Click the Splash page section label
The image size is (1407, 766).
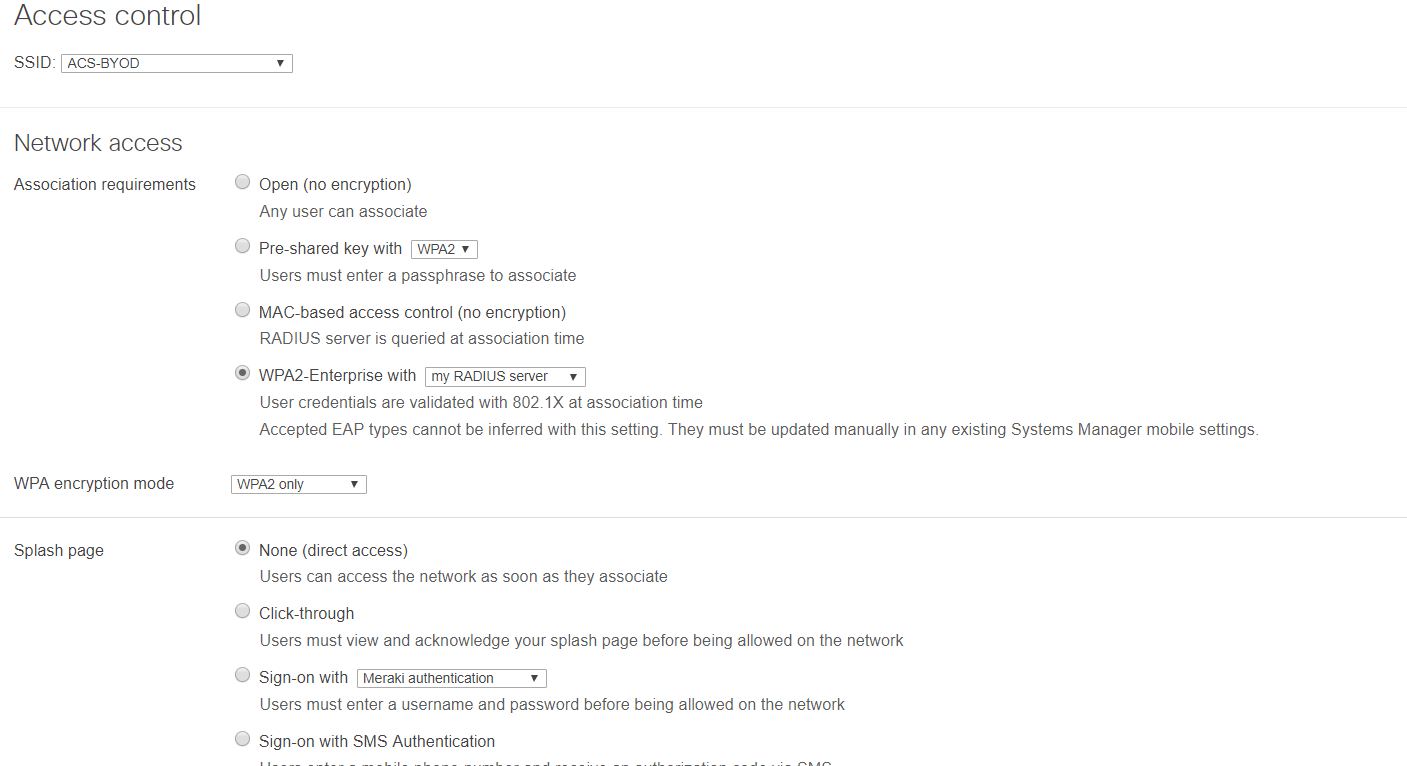59,551
